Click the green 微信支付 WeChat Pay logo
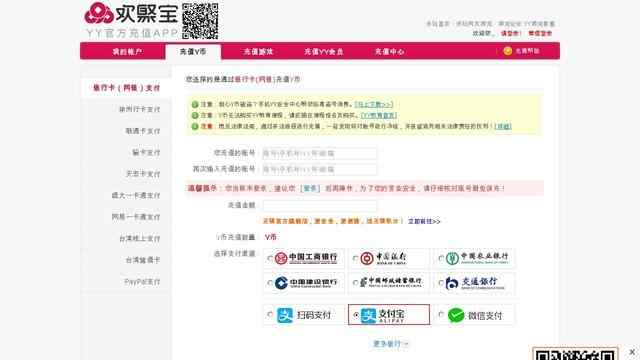Image resolution: width=640 pixels, height=360 pixels. pyautogui.click(x=475, y=315)
